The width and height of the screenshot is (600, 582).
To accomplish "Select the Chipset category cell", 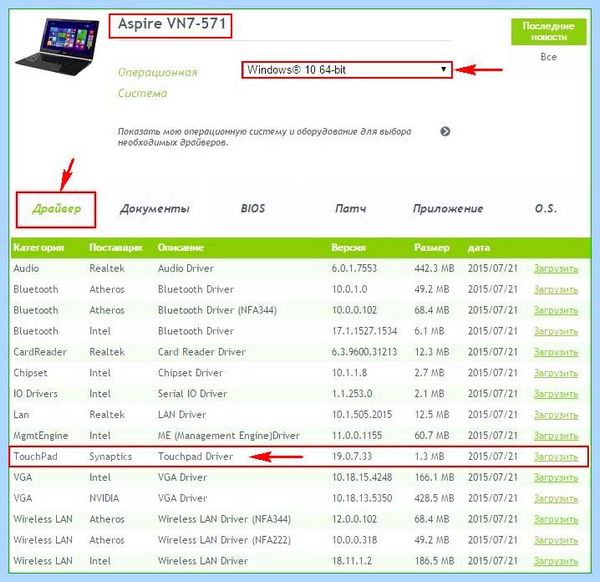I will pos(30,373).
